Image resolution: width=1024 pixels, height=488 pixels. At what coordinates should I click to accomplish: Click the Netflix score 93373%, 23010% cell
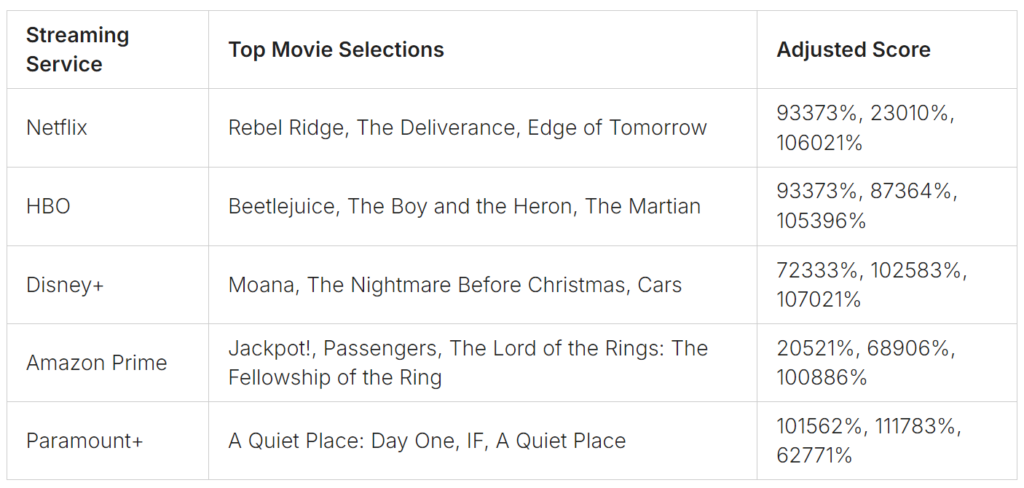click(x=887, y=128)
